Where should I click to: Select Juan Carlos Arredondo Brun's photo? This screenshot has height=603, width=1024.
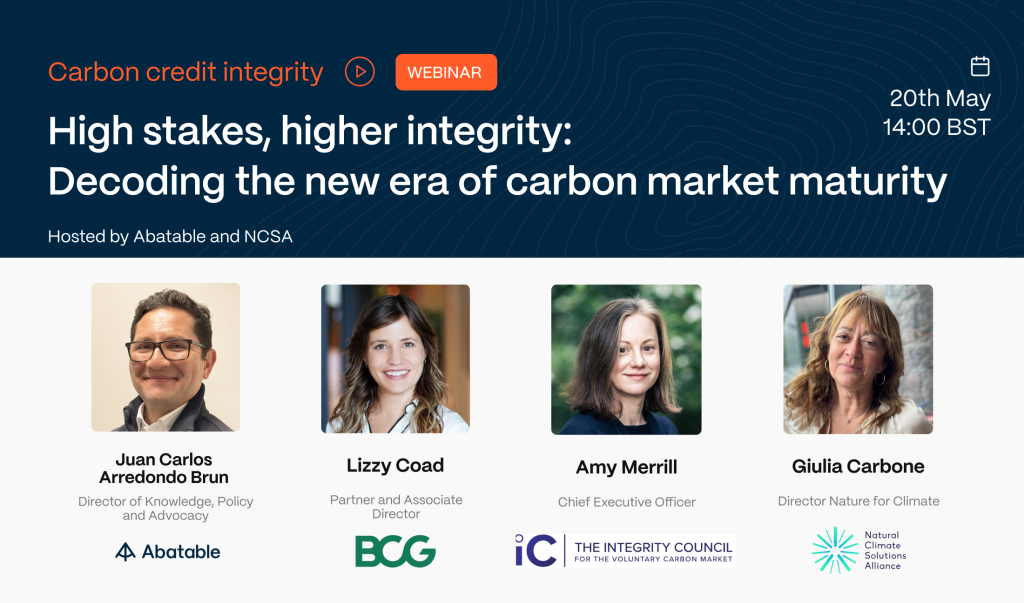point(166,357)
